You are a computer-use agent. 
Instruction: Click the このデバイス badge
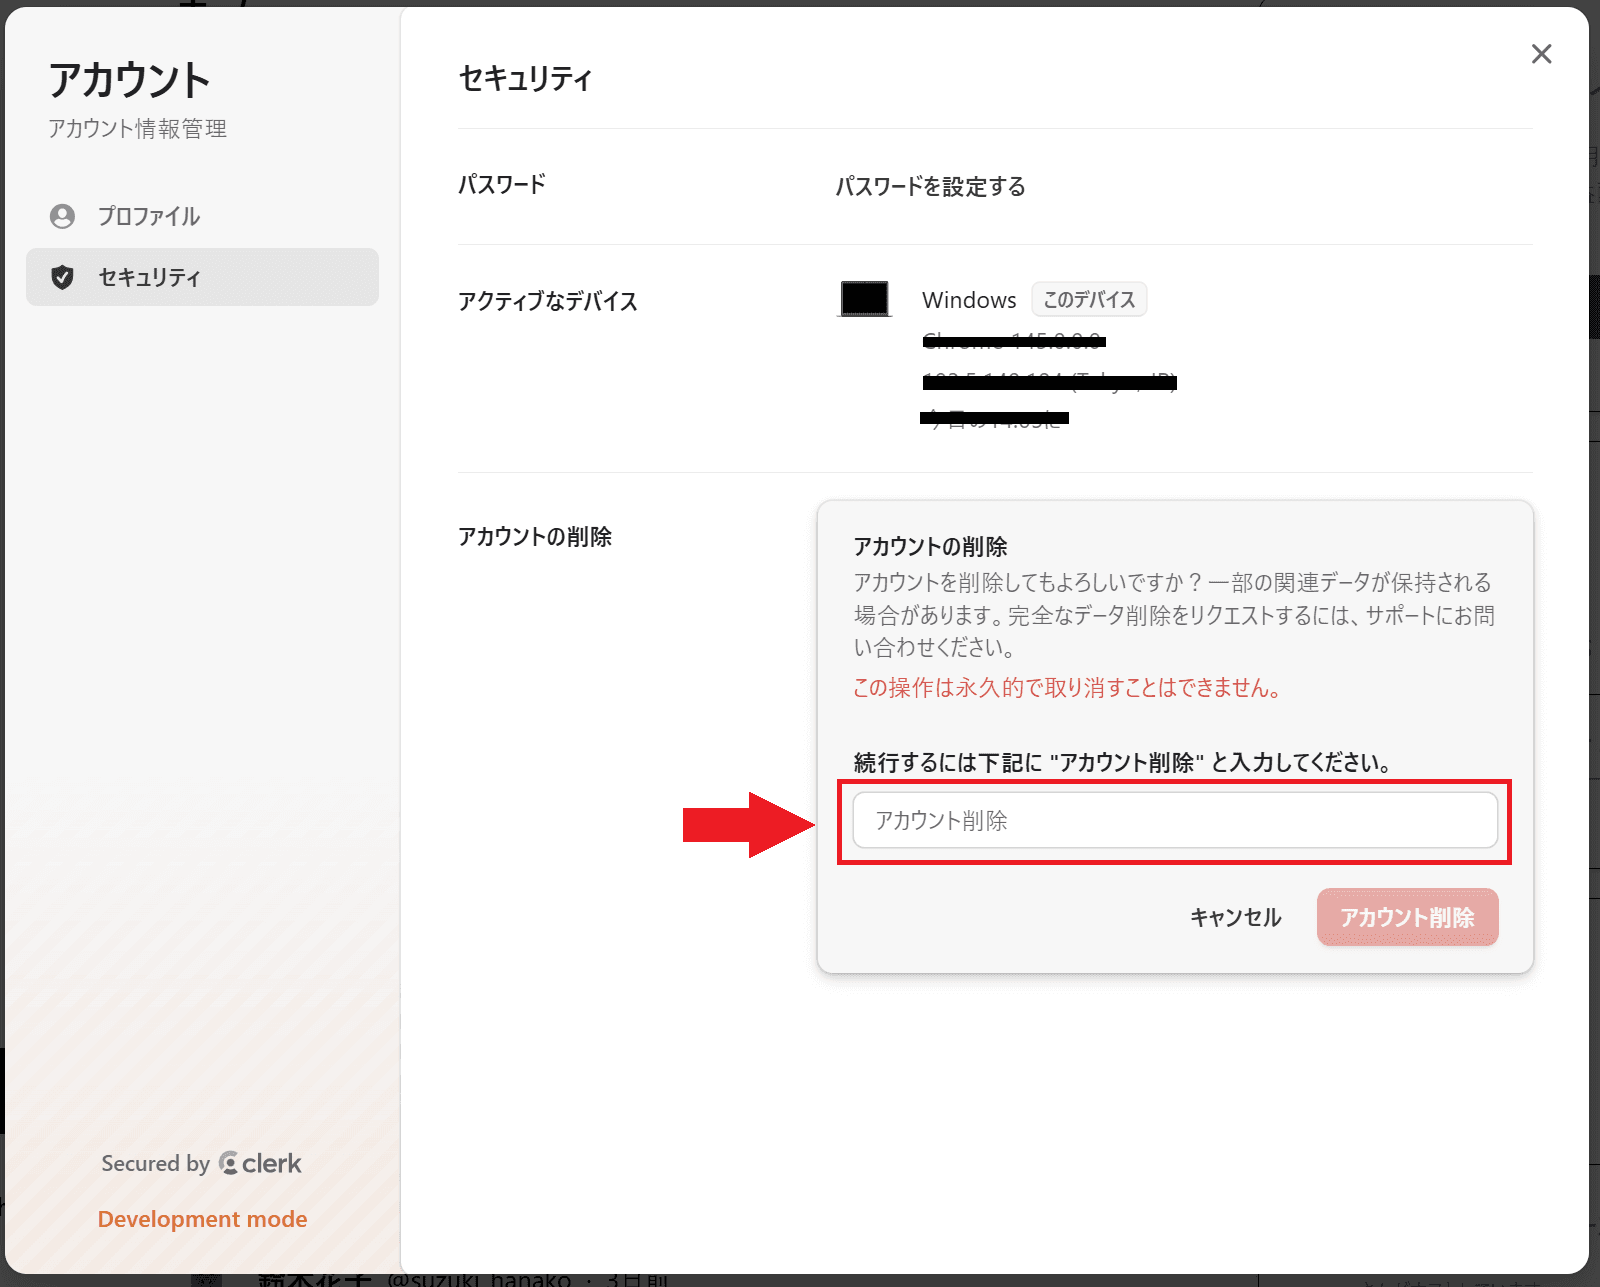pos(1089,299)
